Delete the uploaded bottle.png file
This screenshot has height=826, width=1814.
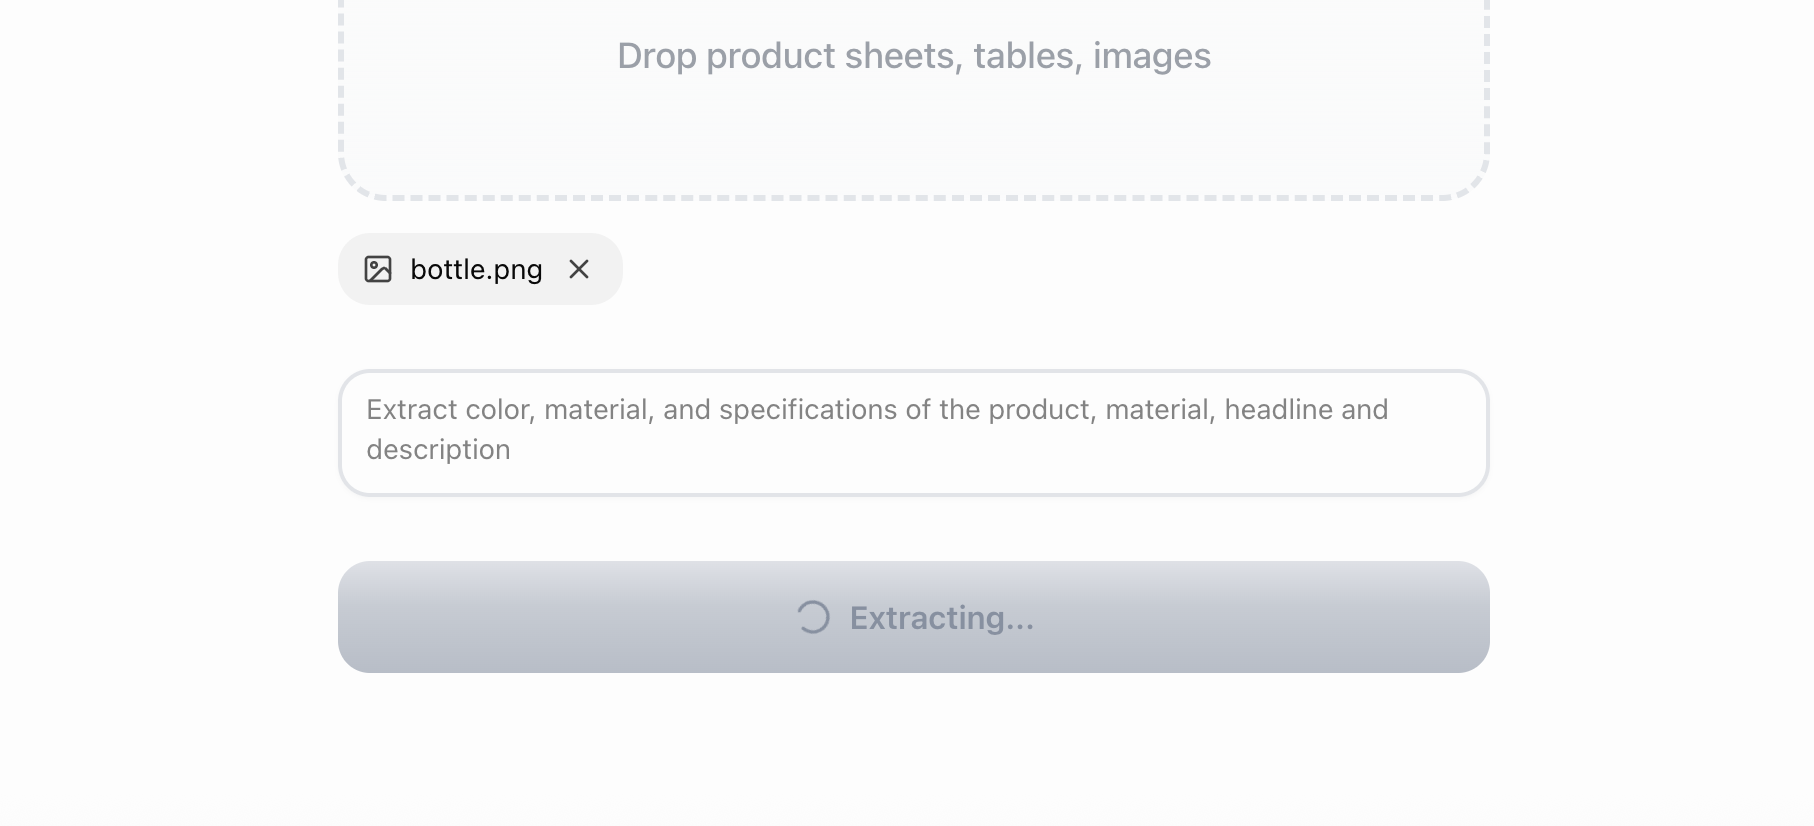pos(579,269)
